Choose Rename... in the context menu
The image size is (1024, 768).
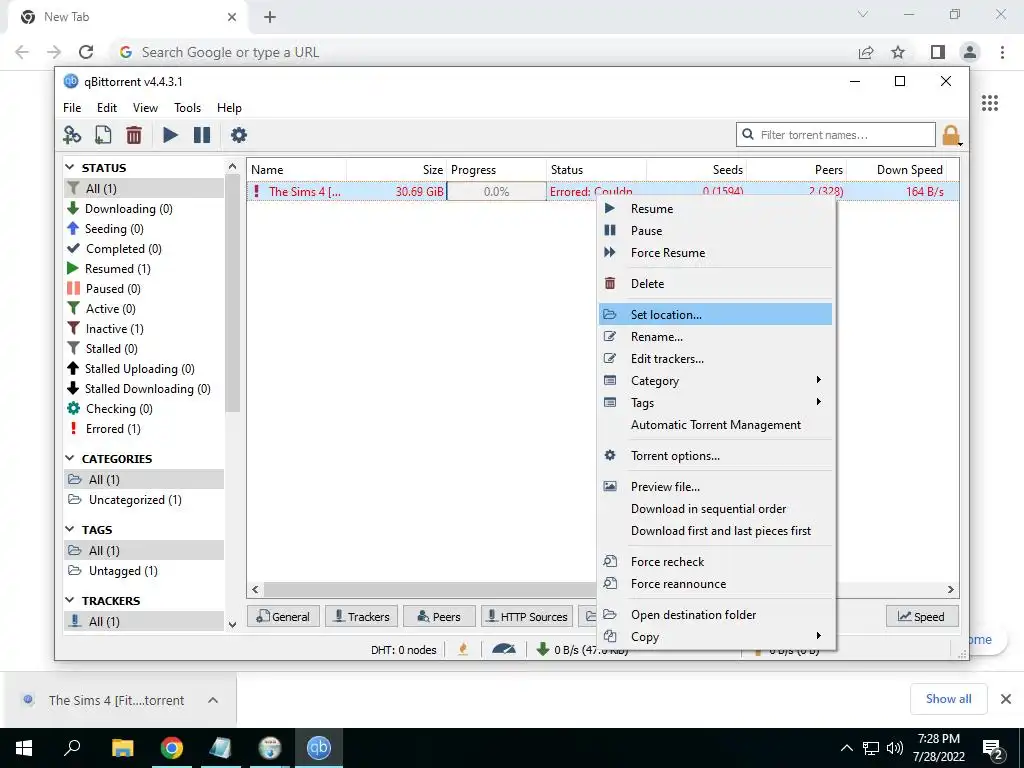click(716, 337)
